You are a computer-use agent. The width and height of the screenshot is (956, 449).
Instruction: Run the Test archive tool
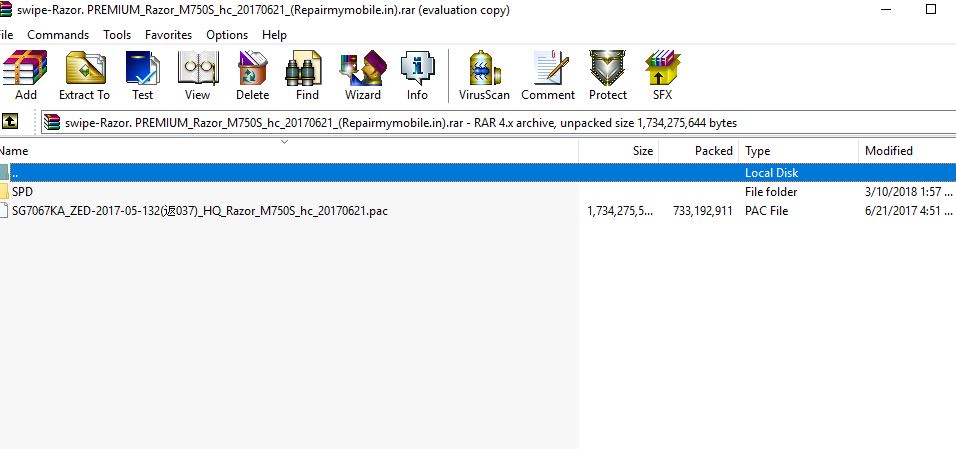pyautogui.click(x=143, y=75)
